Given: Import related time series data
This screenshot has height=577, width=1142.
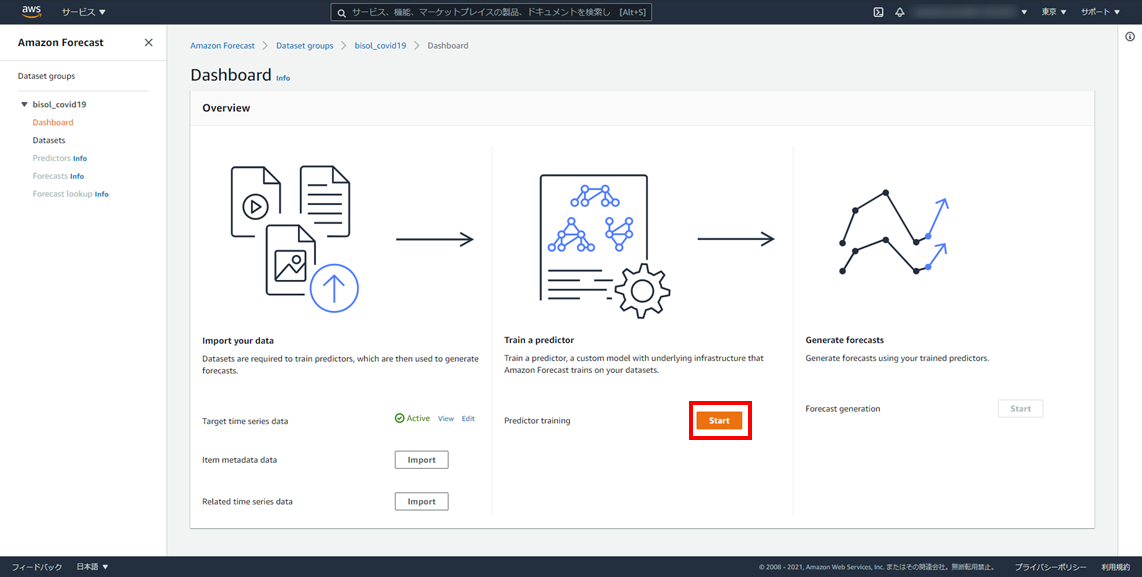Looking at the screenshot, I should (421, 501).
